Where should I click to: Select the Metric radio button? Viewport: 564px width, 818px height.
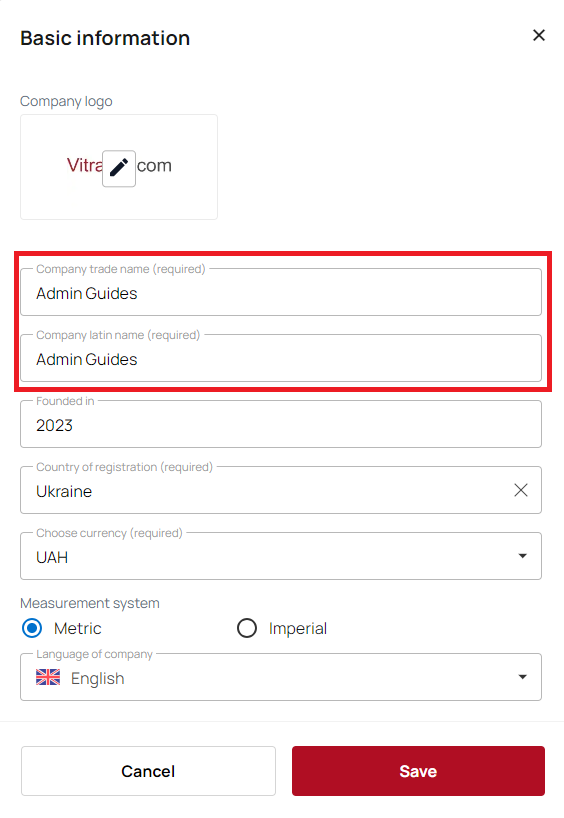[x=32, y=628]
